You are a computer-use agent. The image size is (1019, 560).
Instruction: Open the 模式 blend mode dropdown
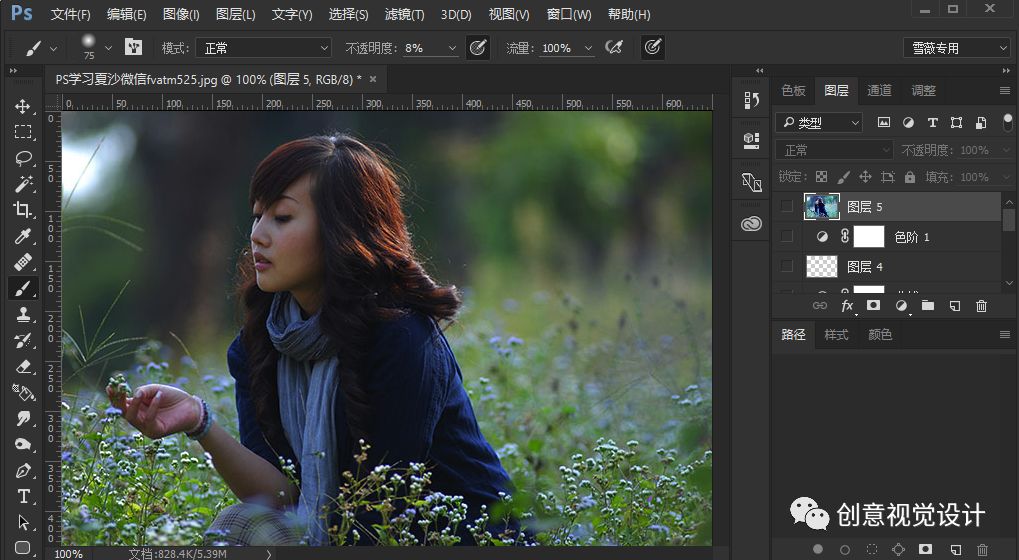[263, 48]
